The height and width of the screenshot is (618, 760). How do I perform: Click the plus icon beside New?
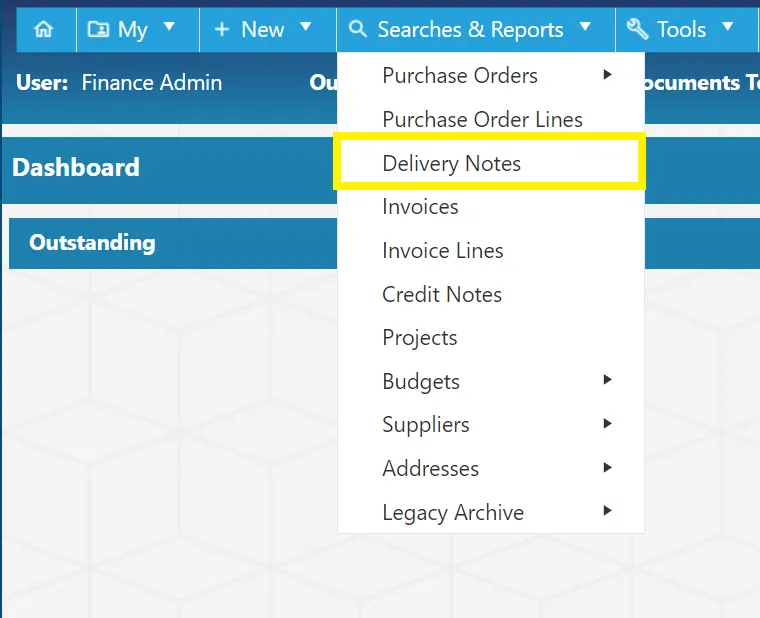(222, 30)
